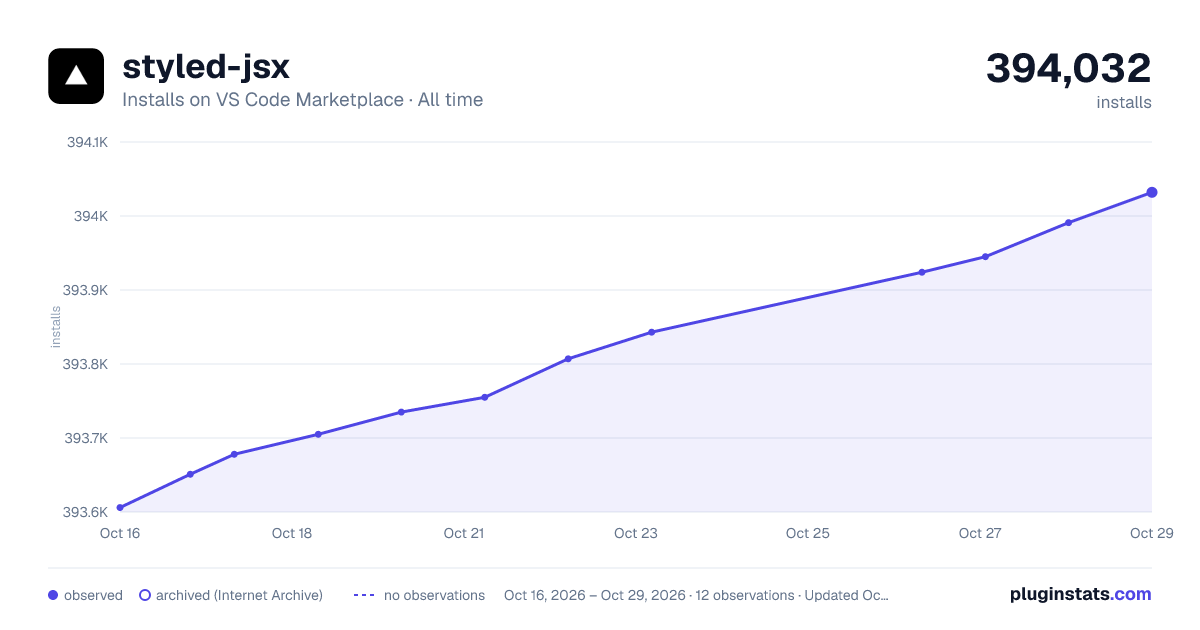The width and height of the screenshot is (1200, 630).
Task: Click the Oct 21 x-axis label
Action: (x=464, y=533)
